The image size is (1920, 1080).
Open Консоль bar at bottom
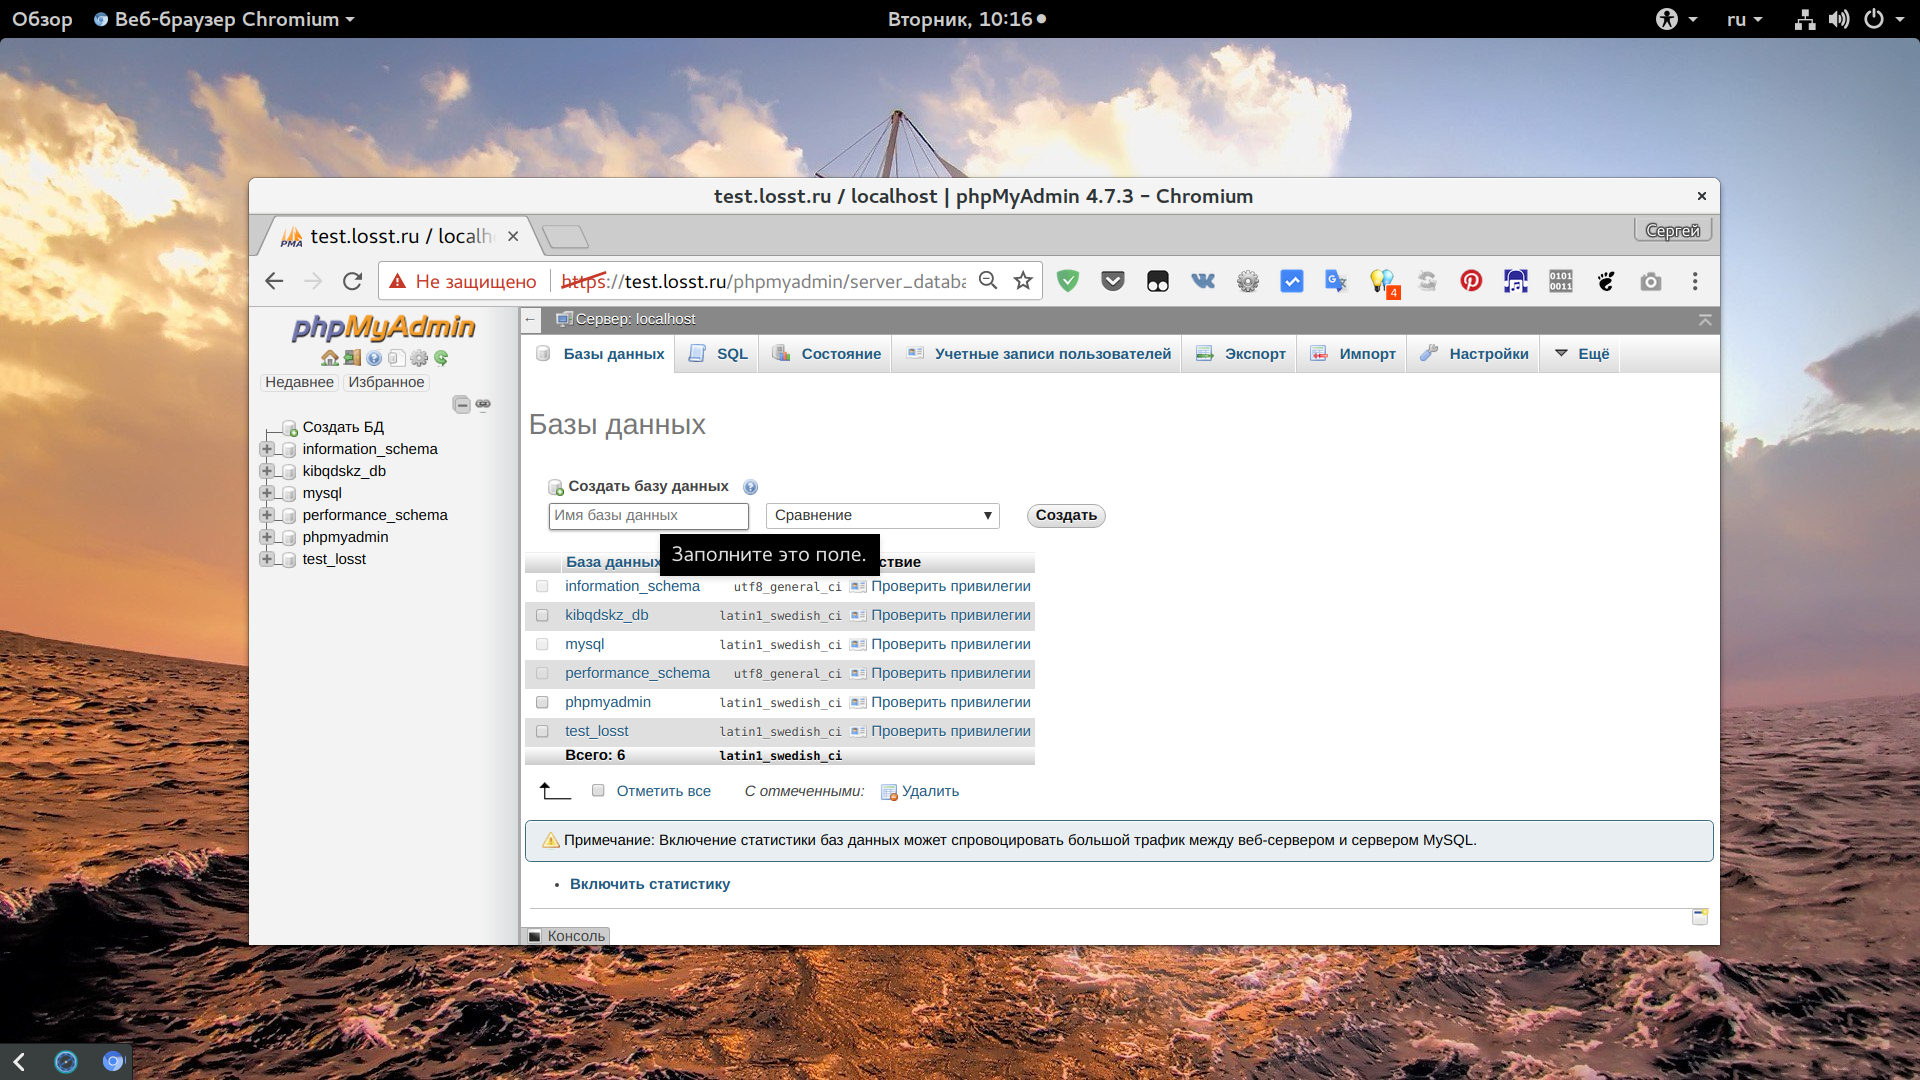pos(566,936)
